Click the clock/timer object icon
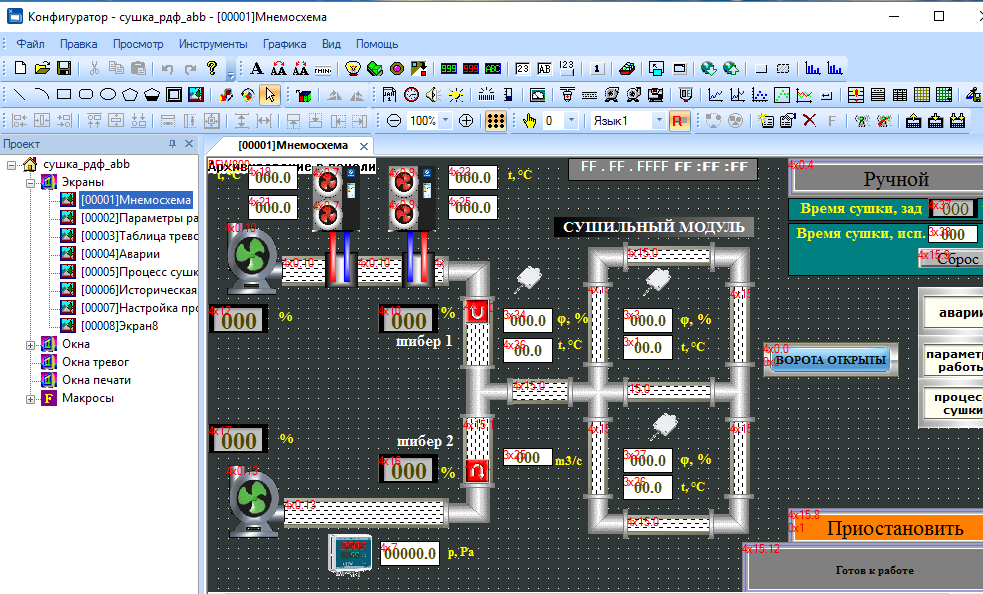Screen dimensions: 983x594 click(x=411, y=95)
